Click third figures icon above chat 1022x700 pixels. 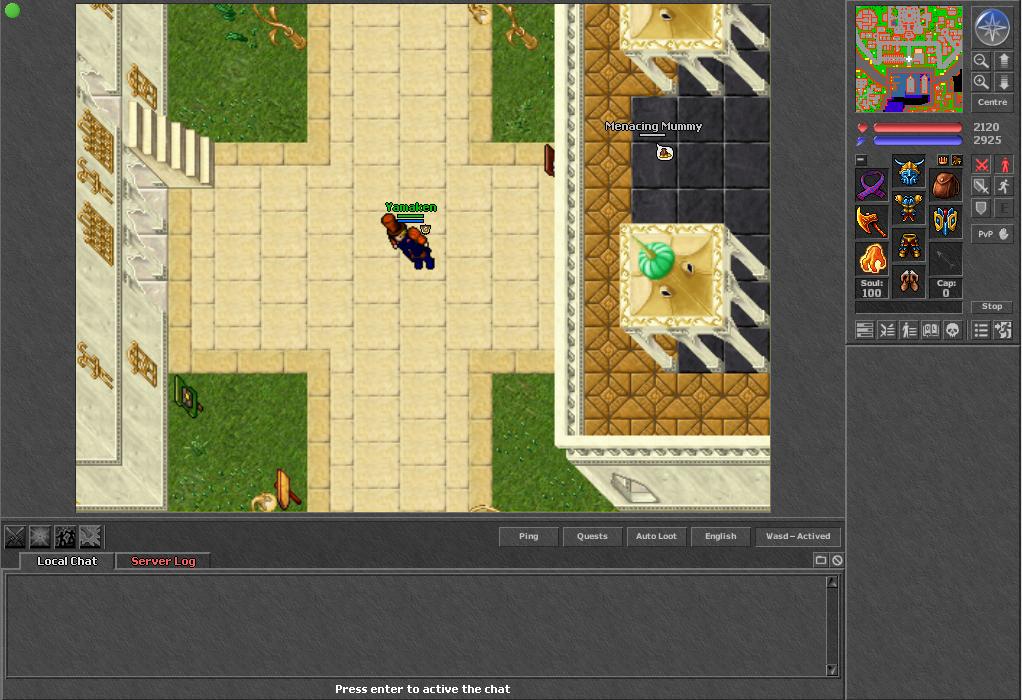(x=65, y=537)
